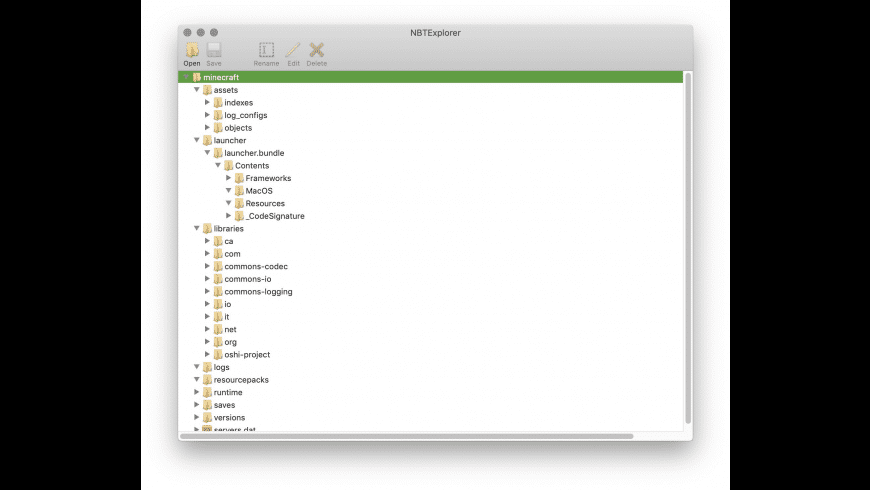This screenshot has width=870, height=490.
Task: Click the folder icon beside logs
Action: (207, 367)
